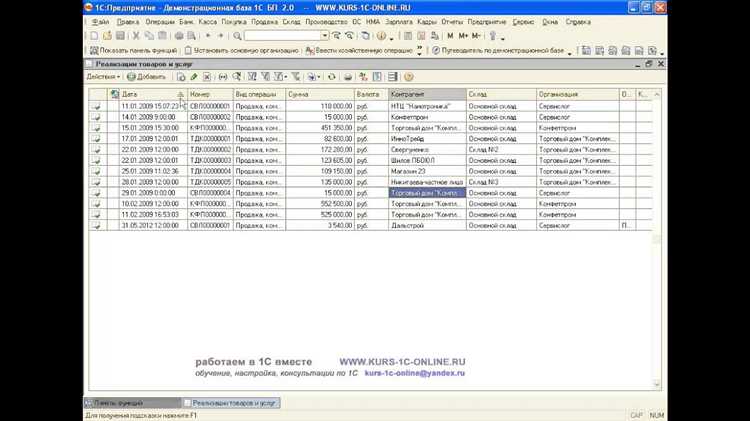750x421 pixels.
Task: Expand dropdown after Путеводитель по демонстрационной базе
Action: 570,53
